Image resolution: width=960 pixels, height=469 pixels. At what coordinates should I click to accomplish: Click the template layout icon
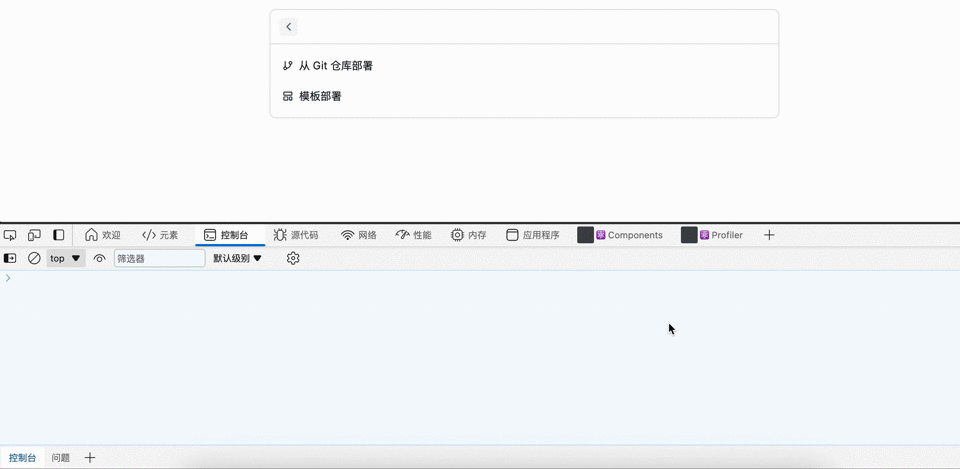coord(287,96)
